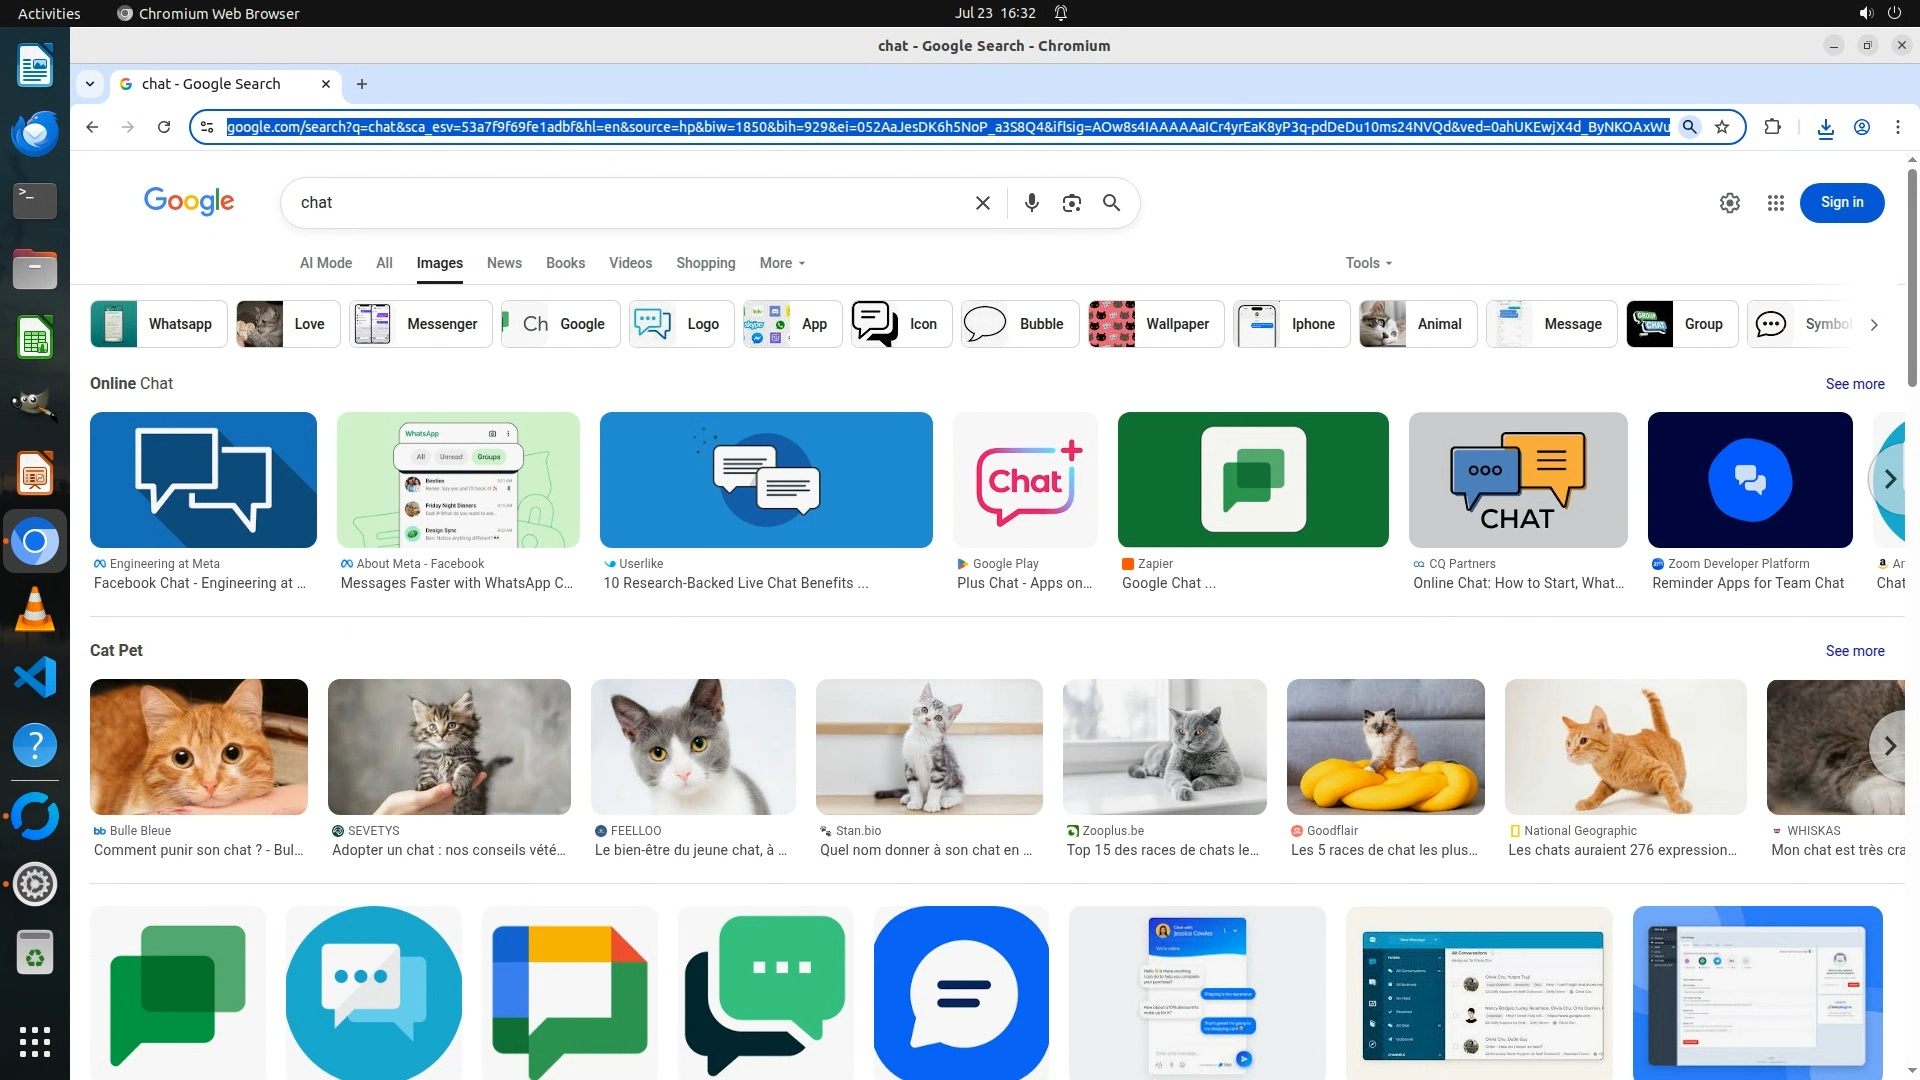This screenshot has width=1920, height=1080.
Task: Bookmark this page with star icon
Action: (x=1722, y=127)
